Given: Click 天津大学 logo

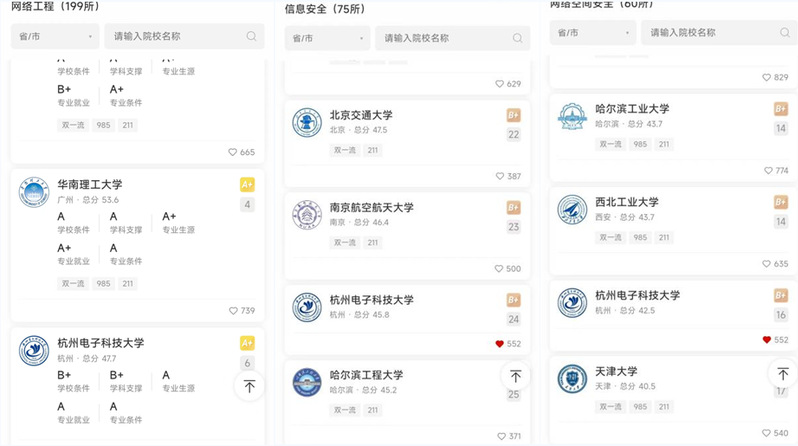Looking at the screenshot, I should pos(573,379).
